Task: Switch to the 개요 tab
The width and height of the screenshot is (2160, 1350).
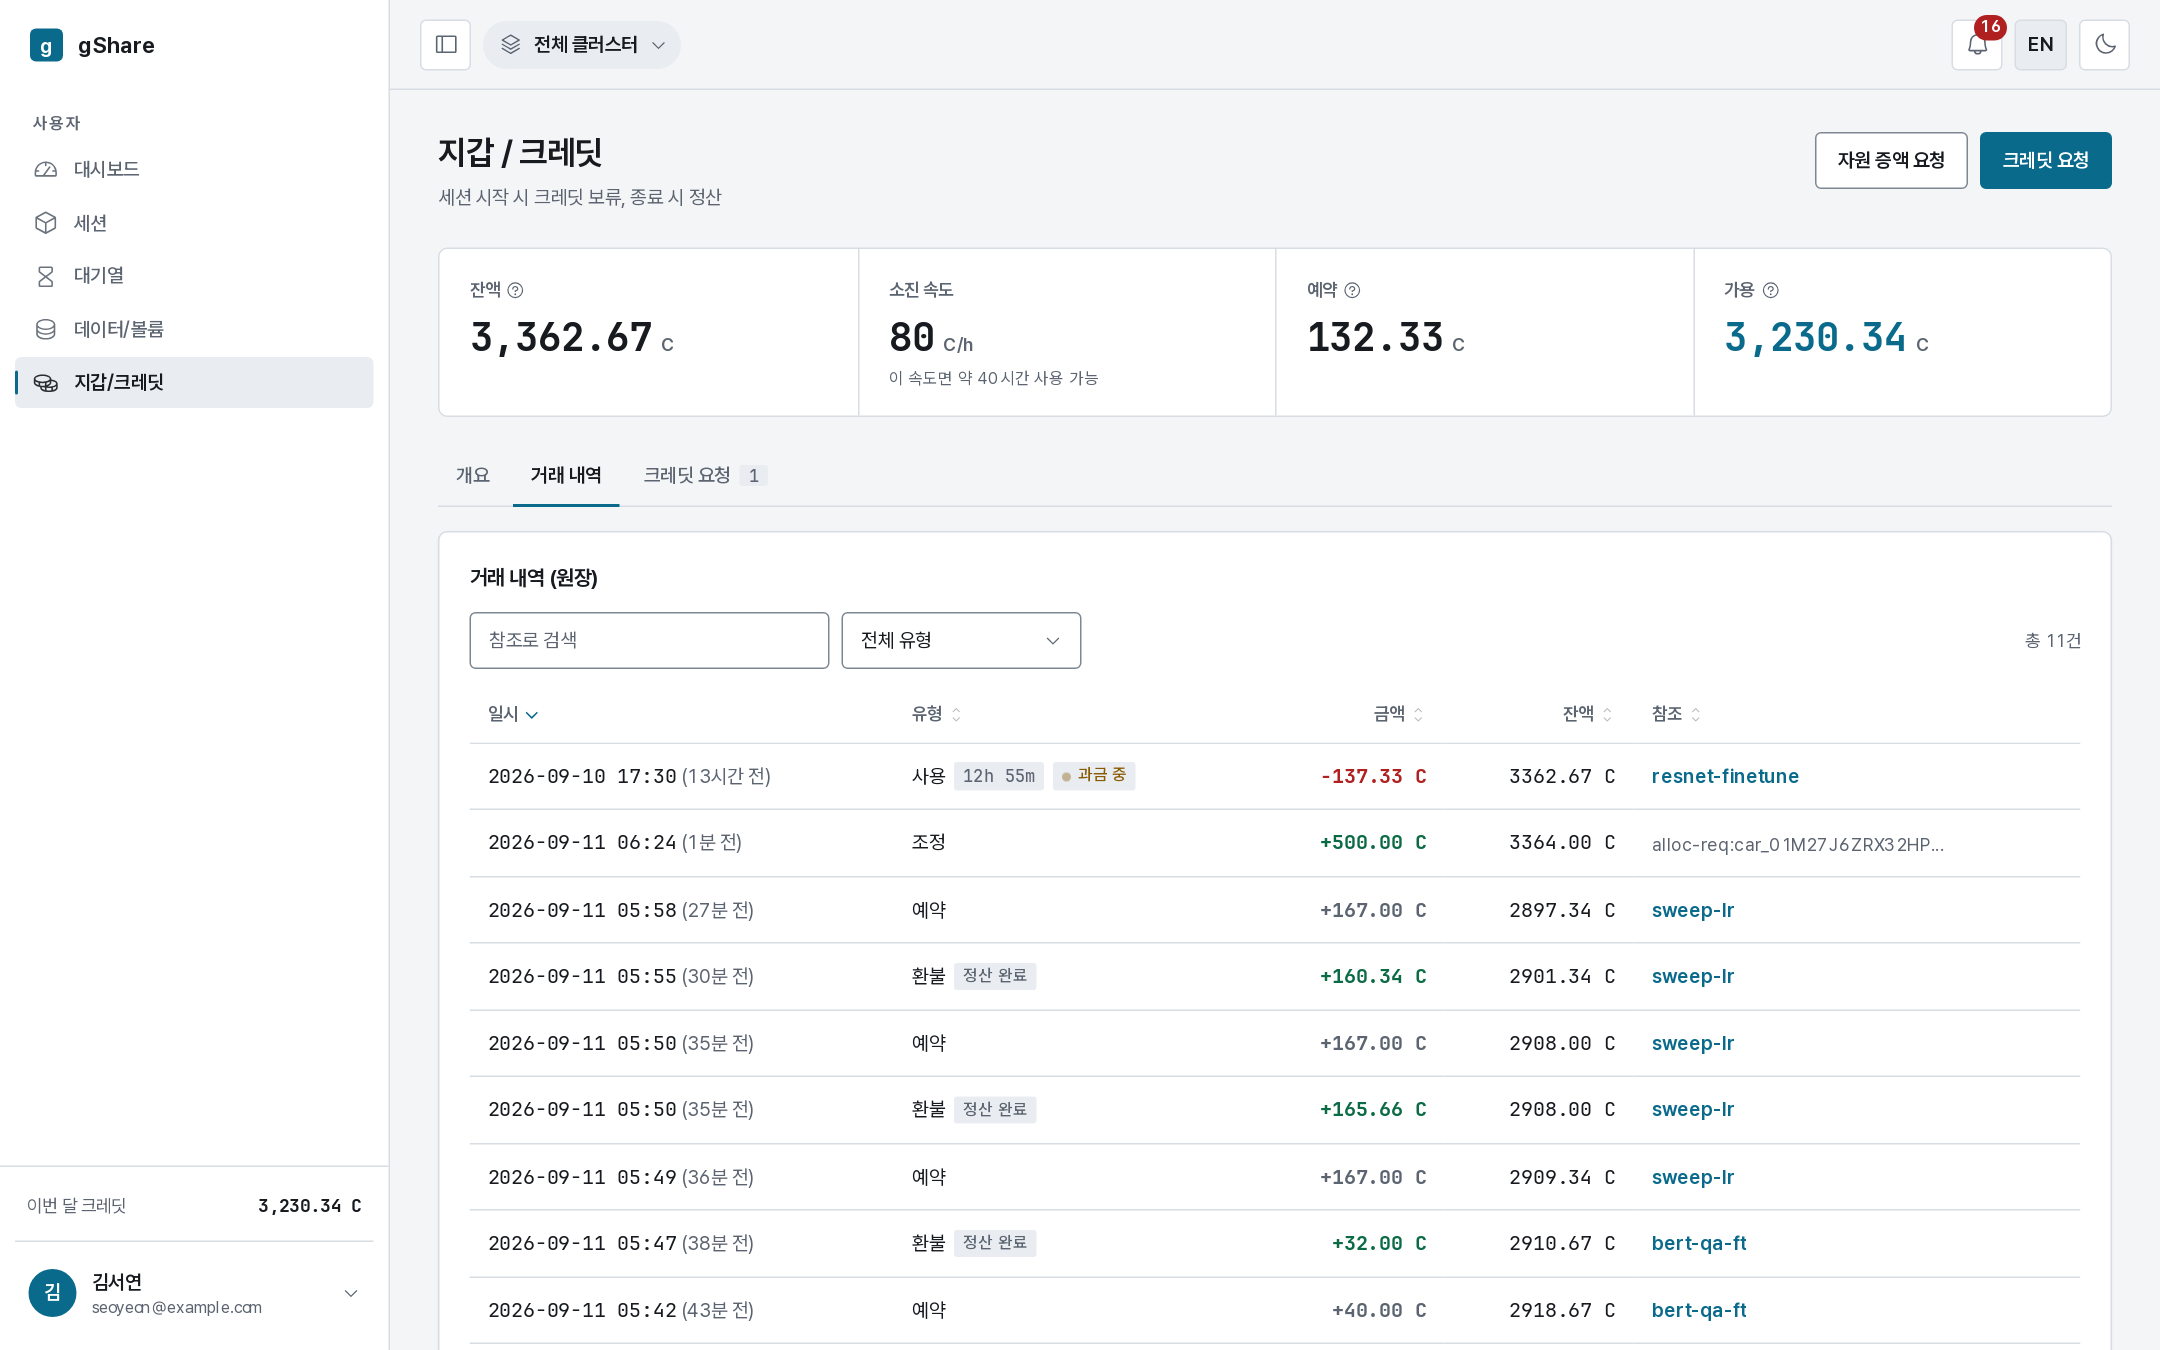Action: (x=473, y=475)
